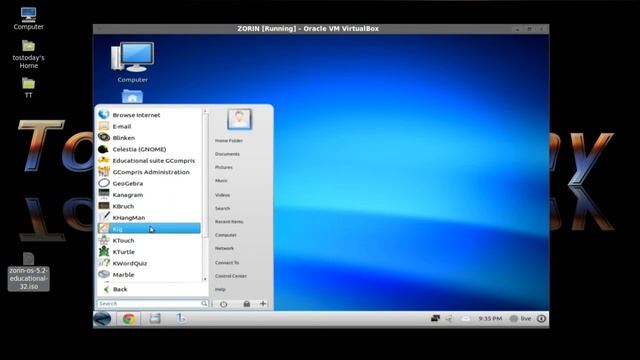The width and height of the screenshot is (640, 360).
Task: Click the KTouch app icon
Action: pyautogui.click(x=104, y=240)
